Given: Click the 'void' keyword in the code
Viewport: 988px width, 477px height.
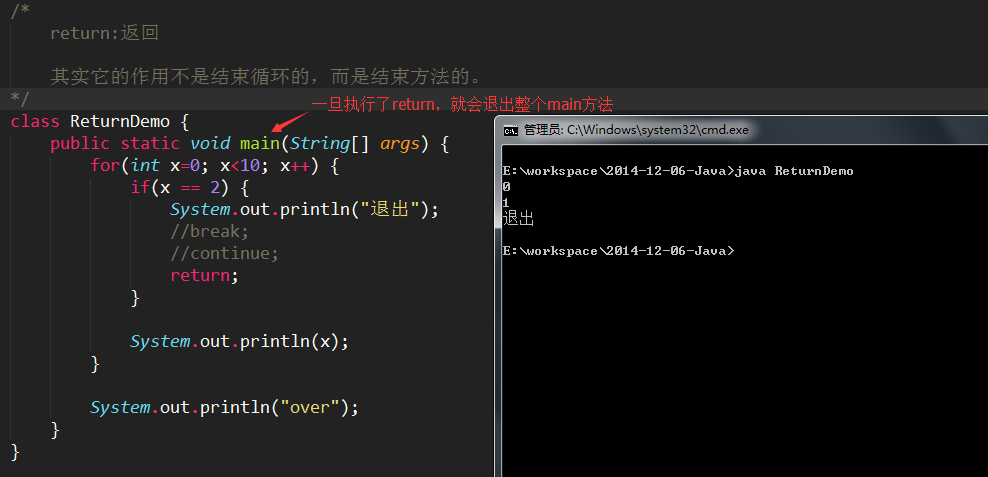Looking at the screenshot, I should point(210,144).
